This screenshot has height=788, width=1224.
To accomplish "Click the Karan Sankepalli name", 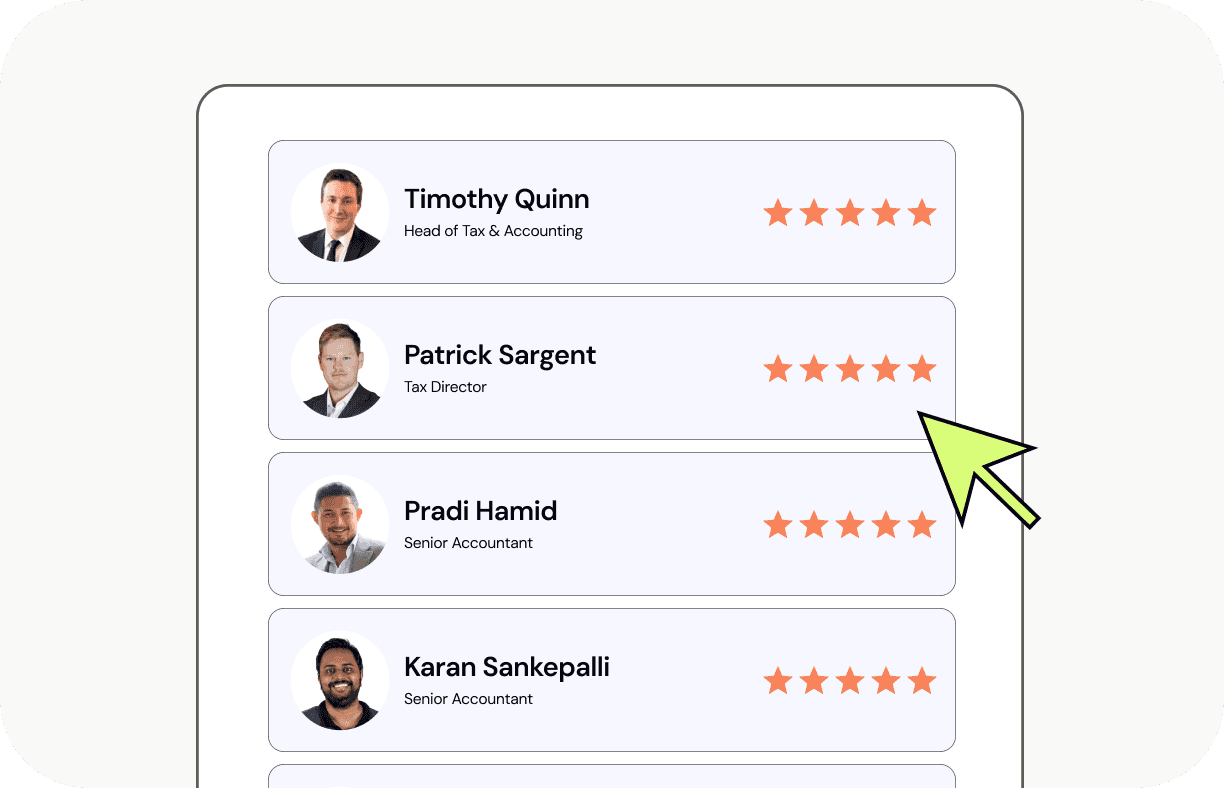I will tap(506, 667).
